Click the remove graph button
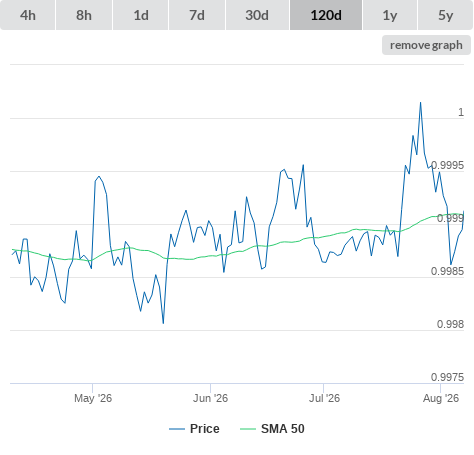 (426, 45)
